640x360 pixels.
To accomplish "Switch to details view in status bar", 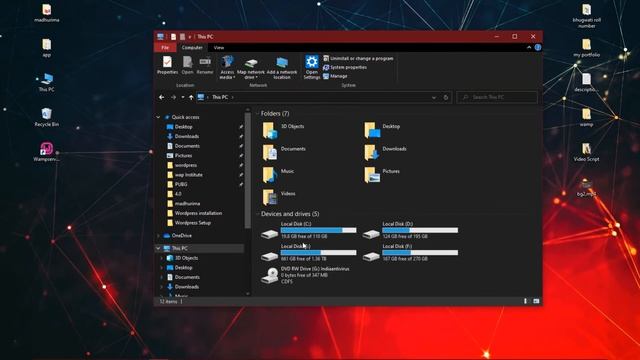I will 525,301.
